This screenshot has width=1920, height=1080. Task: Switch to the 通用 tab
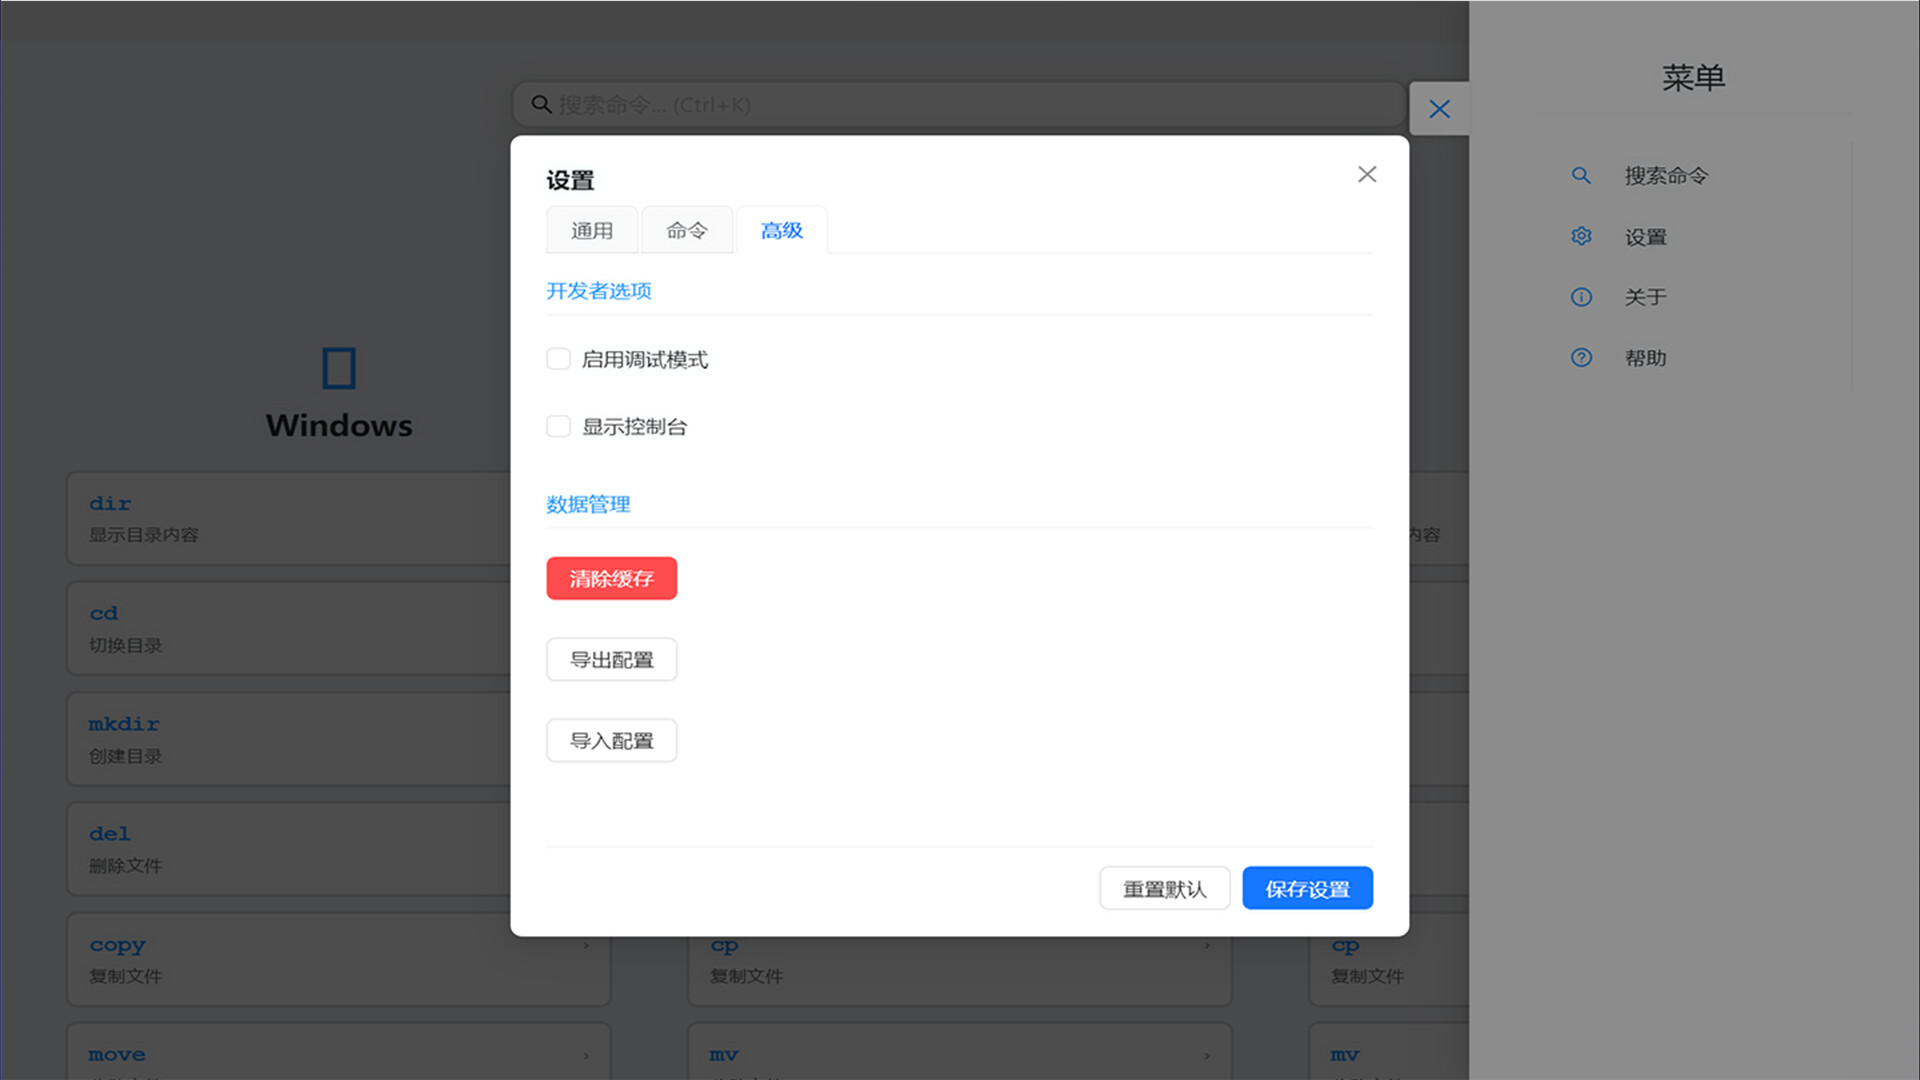pyautogui.click(x=592, y=231)
